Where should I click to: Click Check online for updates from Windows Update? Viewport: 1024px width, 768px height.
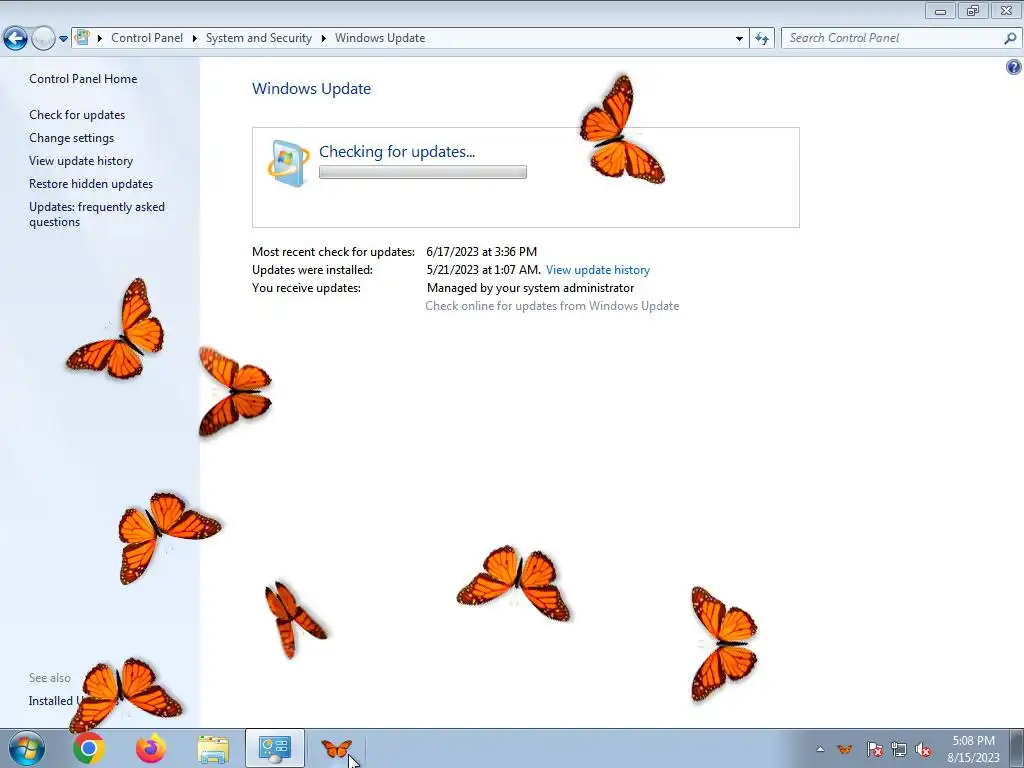pos(552,306)
